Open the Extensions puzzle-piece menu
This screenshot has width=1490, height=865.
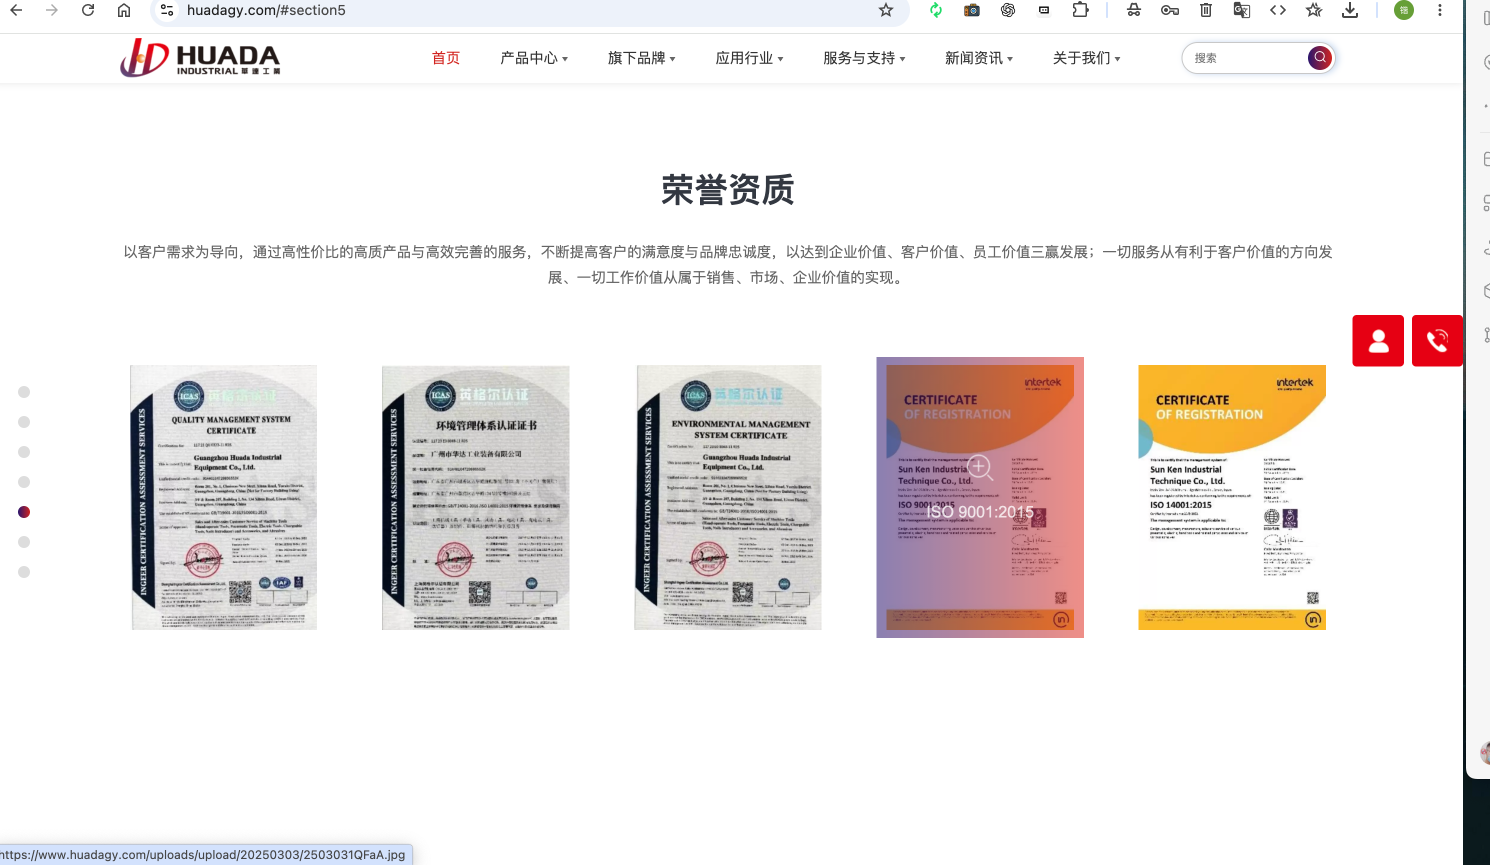1080,10
